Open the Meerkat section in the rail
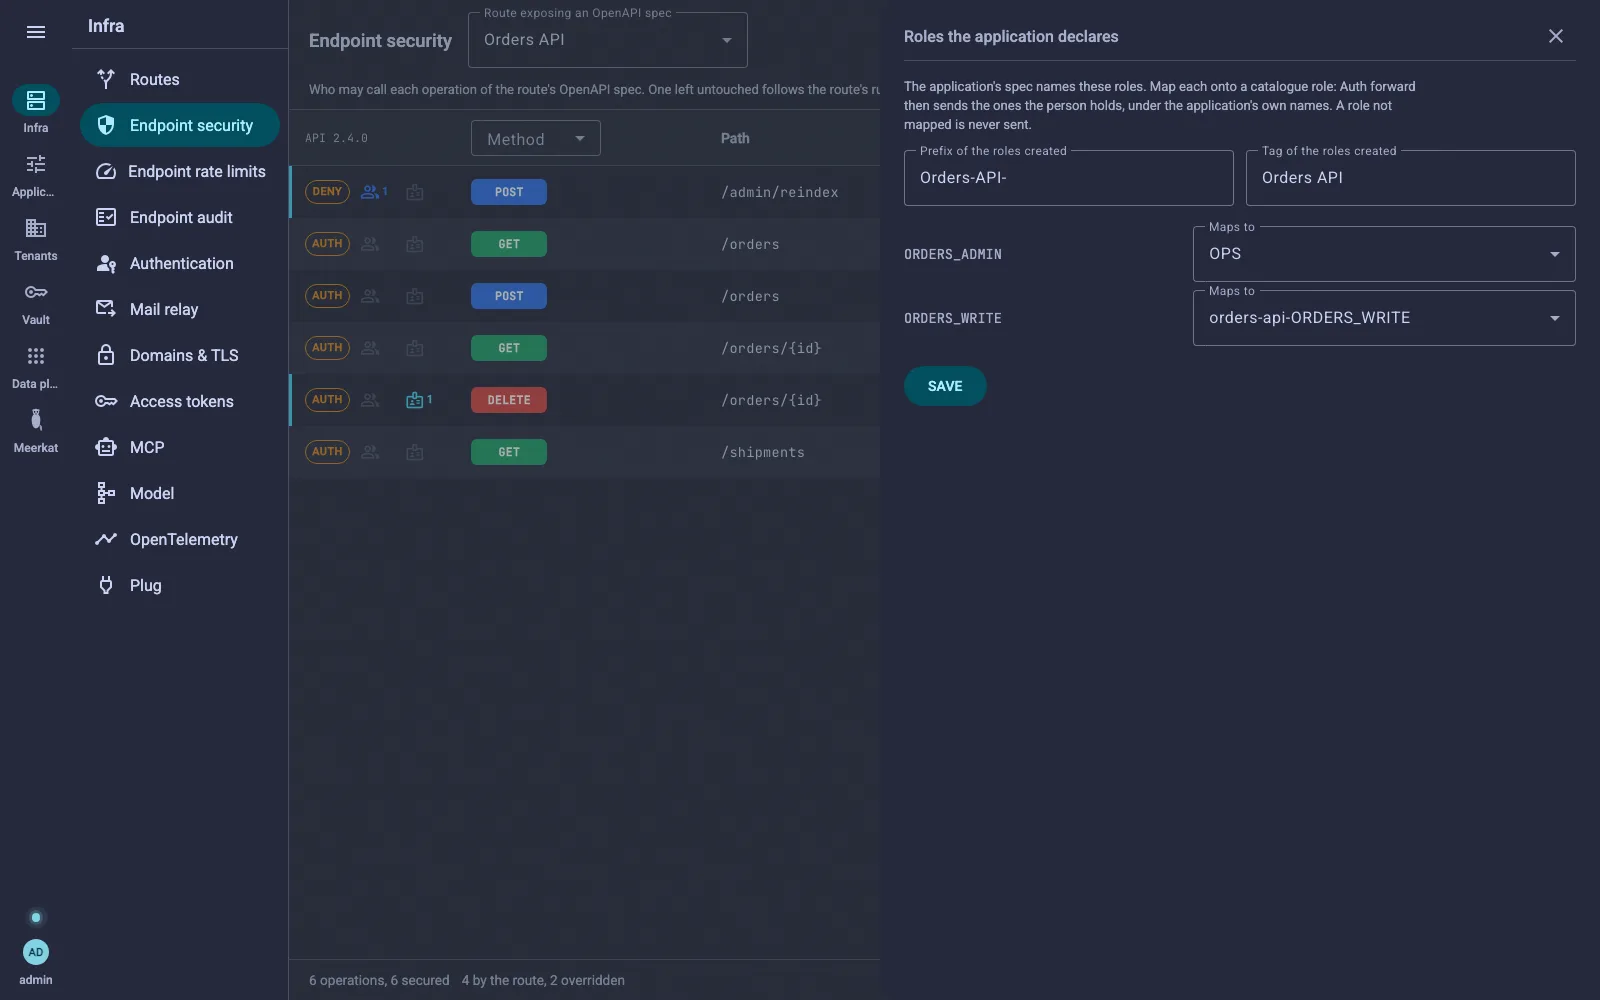This screenshot has width=1600, height=1000. [x=36, y=430]
